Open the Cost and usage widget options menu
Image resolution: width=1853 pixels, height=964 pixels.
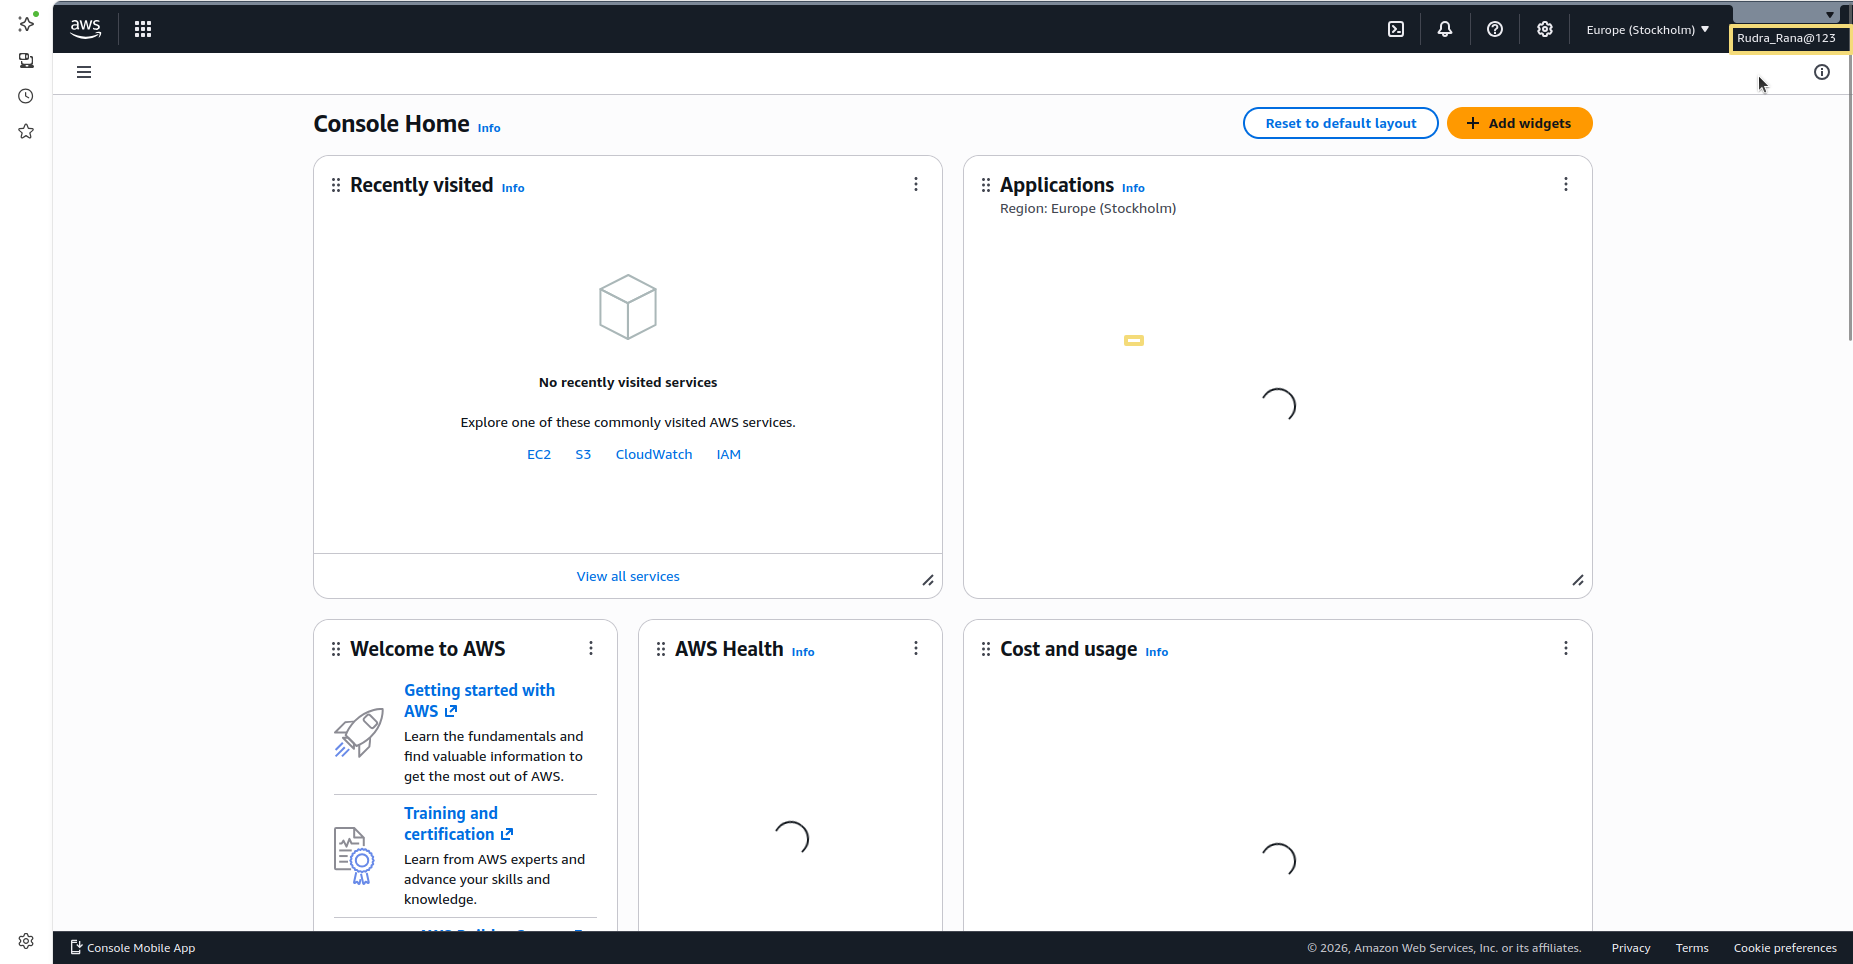1566,648
